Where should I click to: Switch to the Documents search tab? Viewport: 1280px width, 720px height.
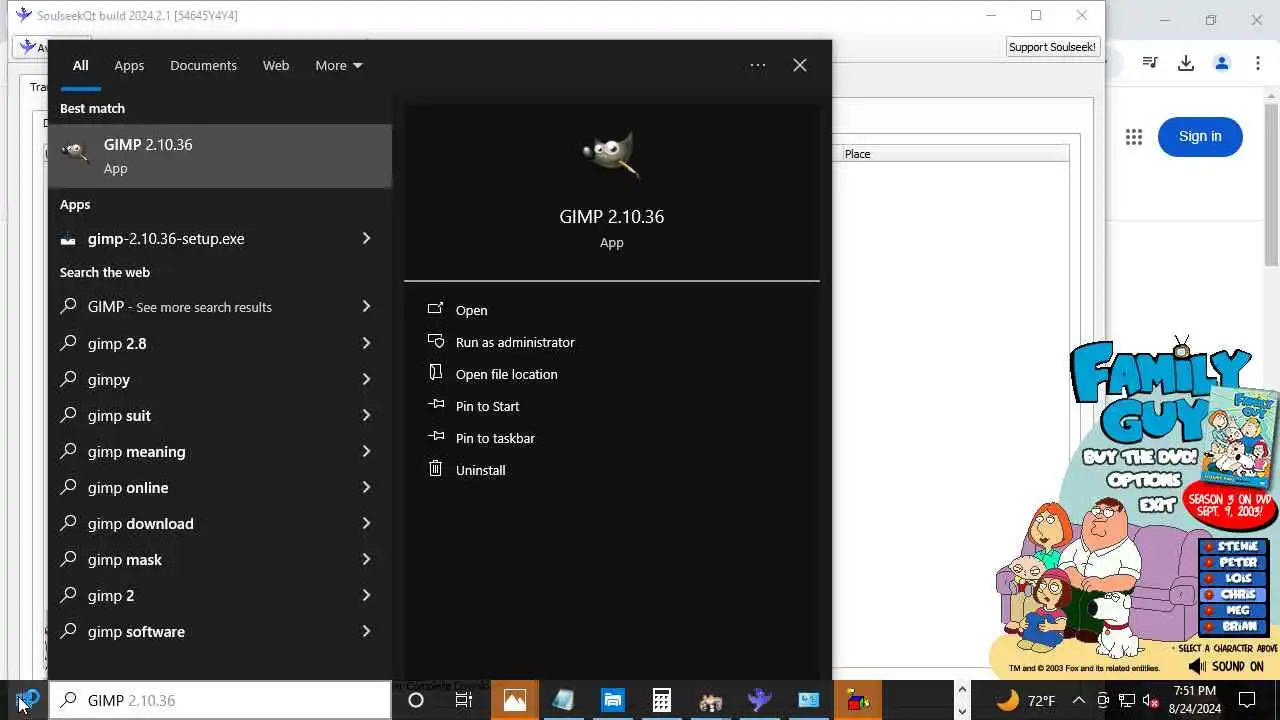tap(203, 65)
